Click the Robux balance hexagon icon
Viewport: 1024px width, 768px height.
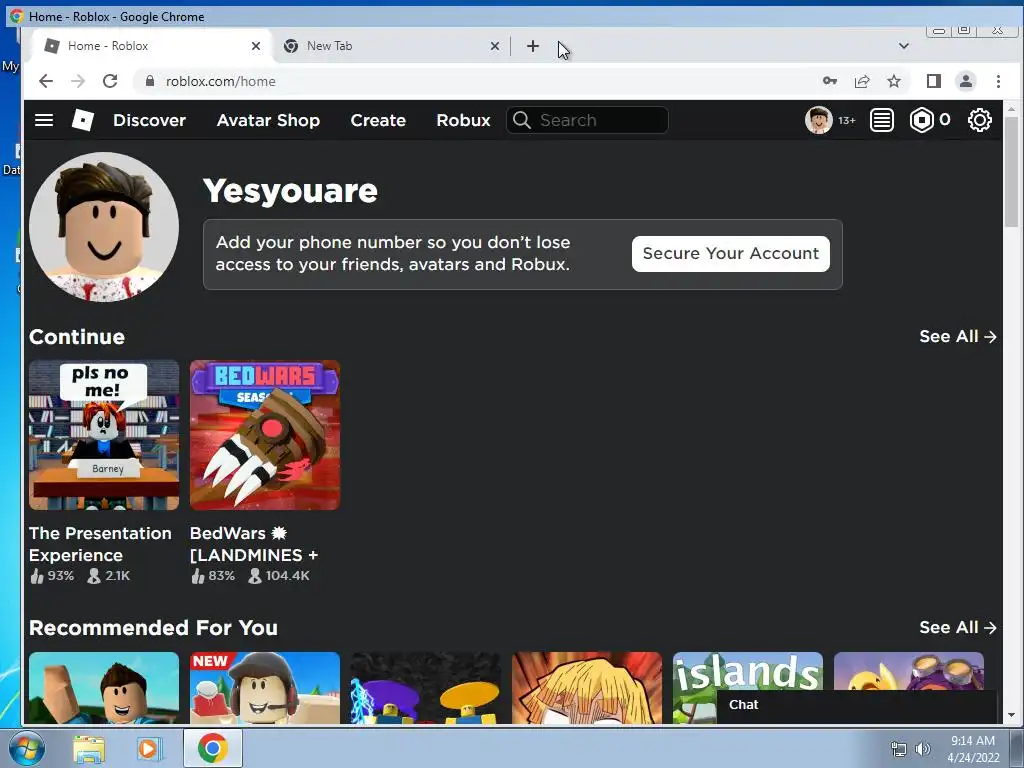(x=921, y=120)
